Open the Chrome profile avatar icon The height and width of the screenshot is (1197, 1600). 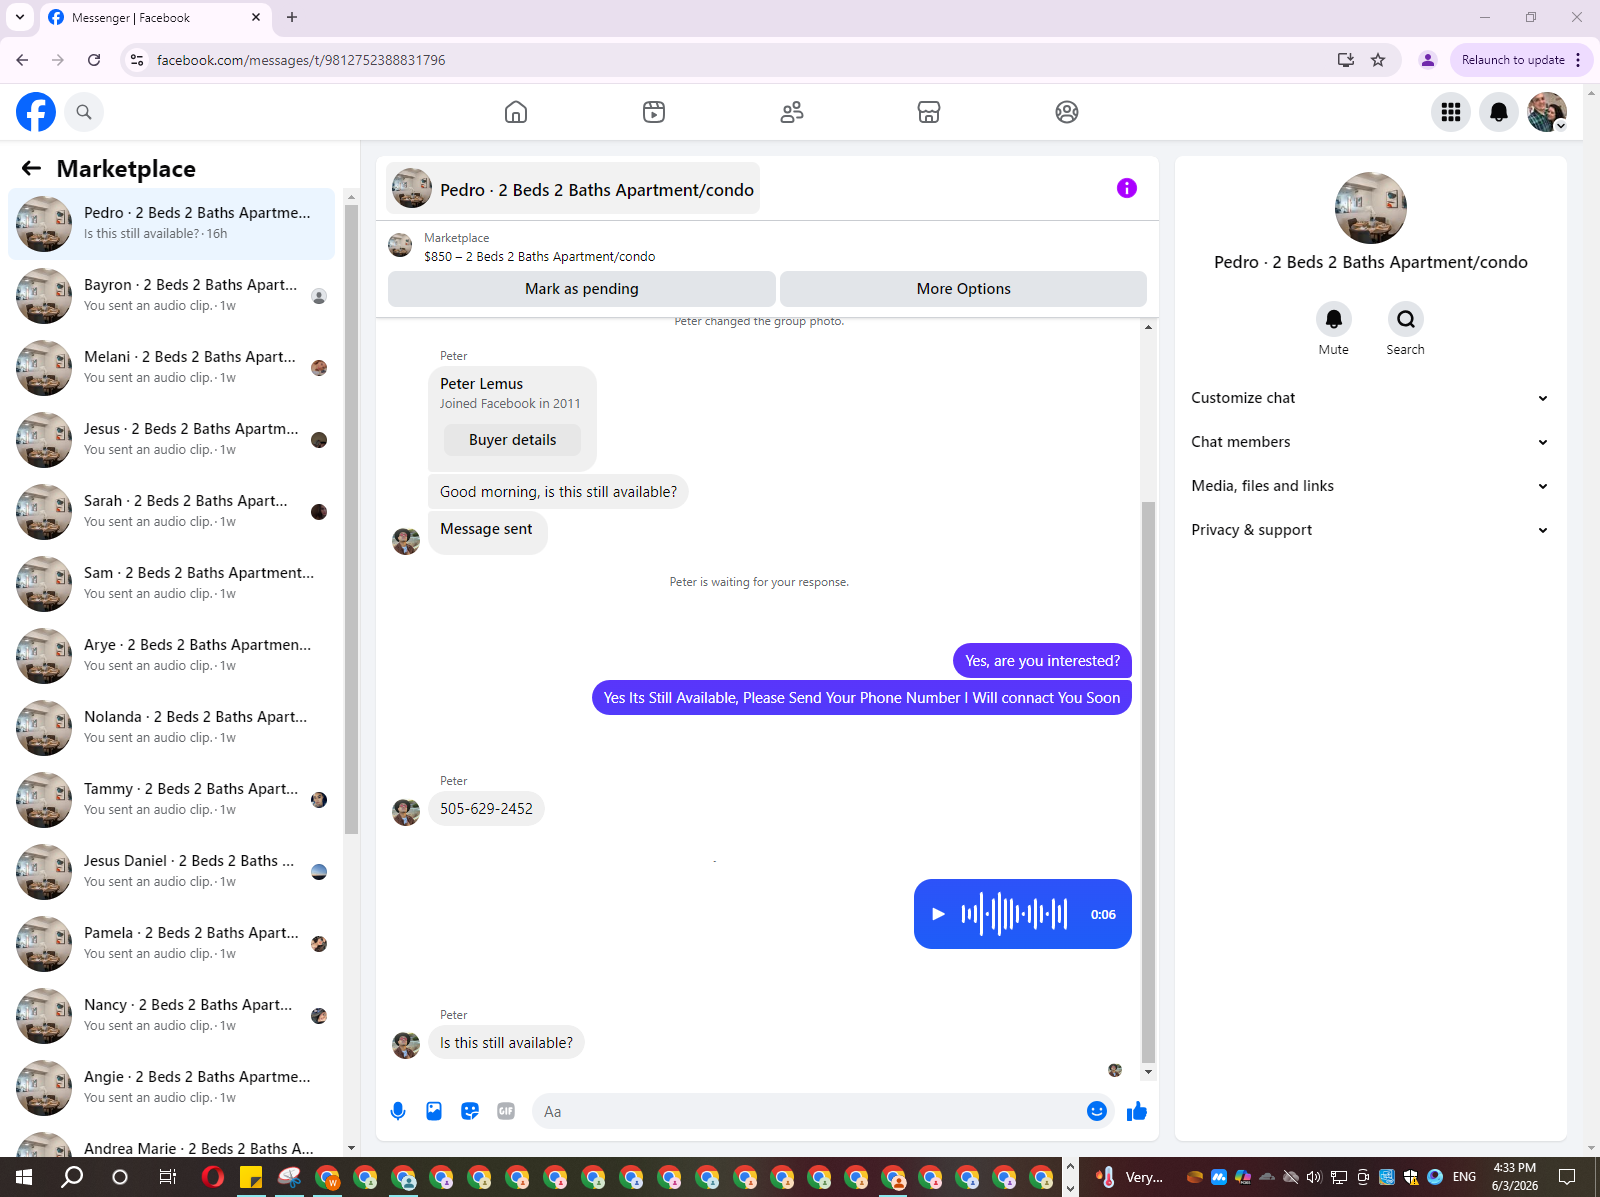coord(1428,60)
